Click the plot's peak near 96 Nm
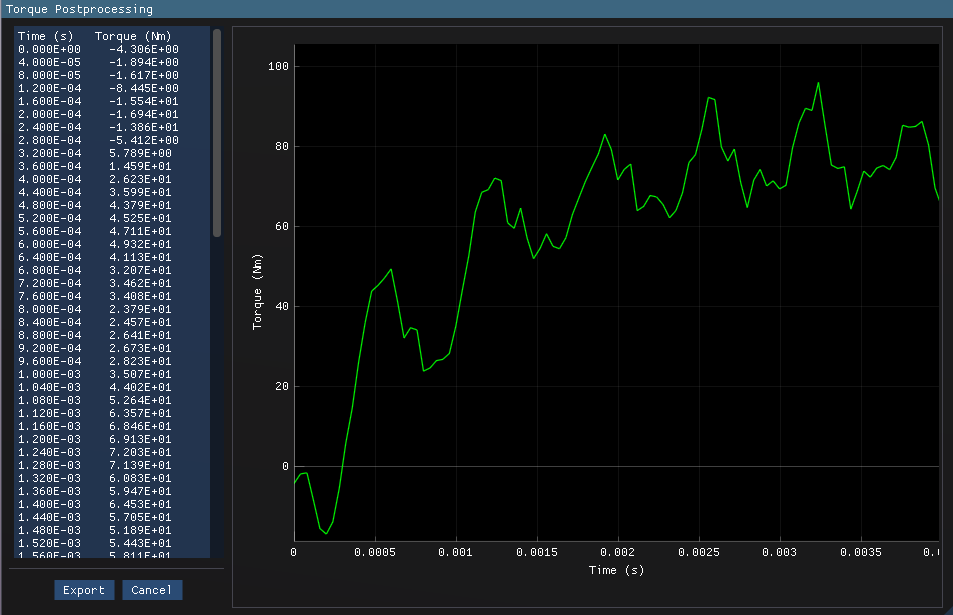This screenshot has width=953, height=615. 820,84
